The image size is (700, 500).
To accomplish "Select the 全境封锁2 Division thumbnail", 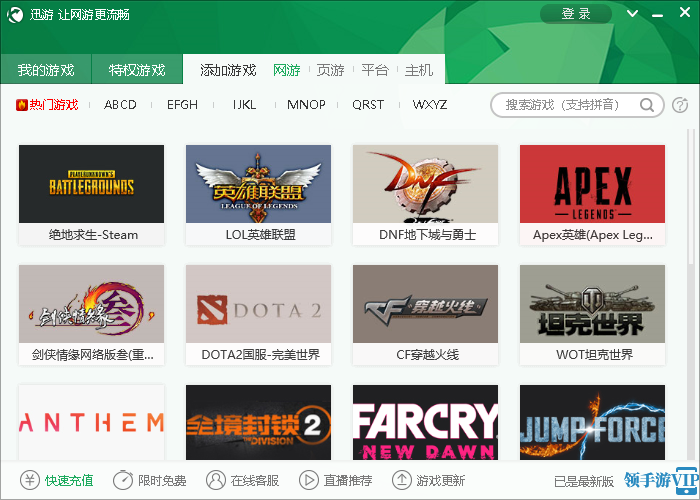I will click(x=258, y=422).
